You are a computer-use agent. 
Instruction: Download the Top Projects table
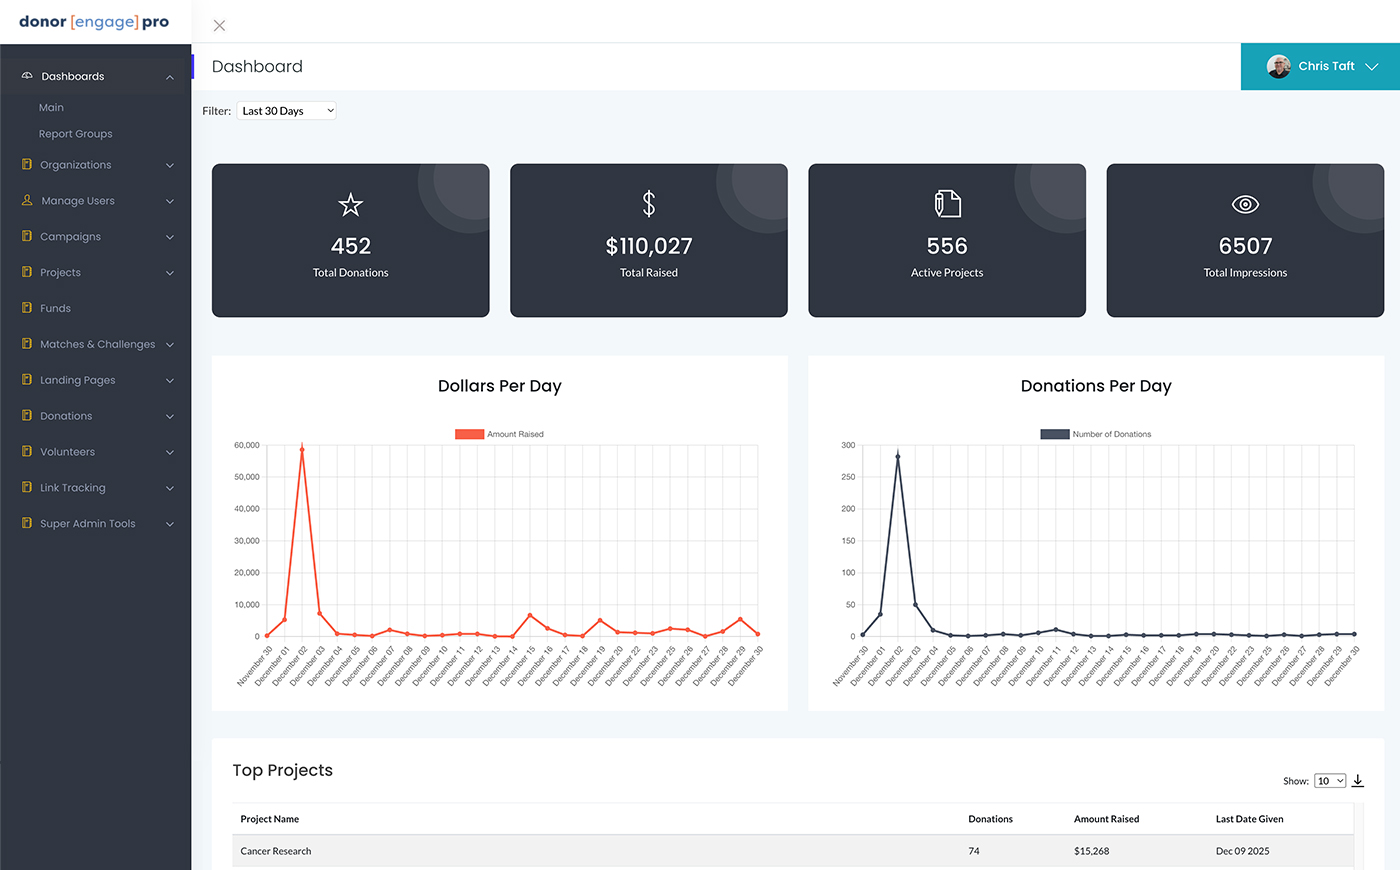[x=1358, y=781]
